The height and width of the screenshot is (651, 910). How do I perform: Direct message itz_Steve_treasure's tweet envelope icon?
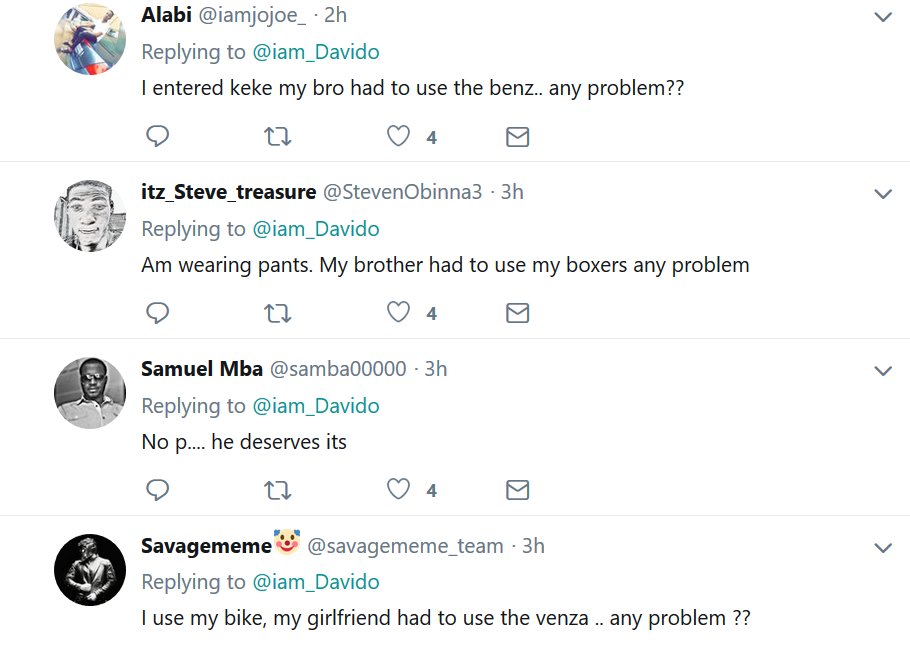517,314
